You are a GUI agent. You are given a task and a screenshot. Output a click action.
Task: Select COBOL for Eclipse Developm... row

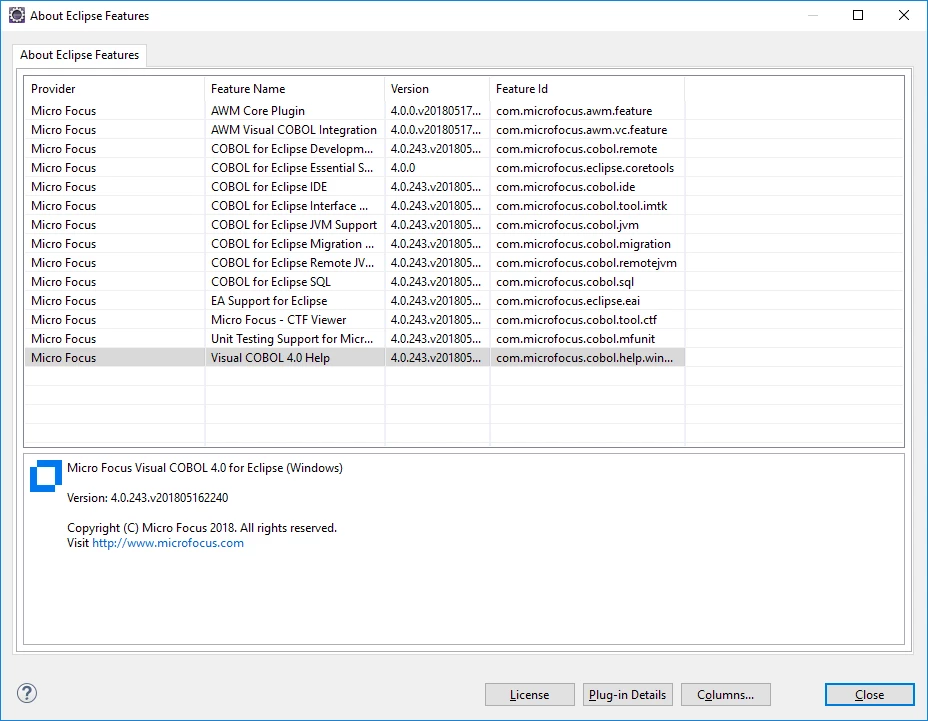(355, 149)
